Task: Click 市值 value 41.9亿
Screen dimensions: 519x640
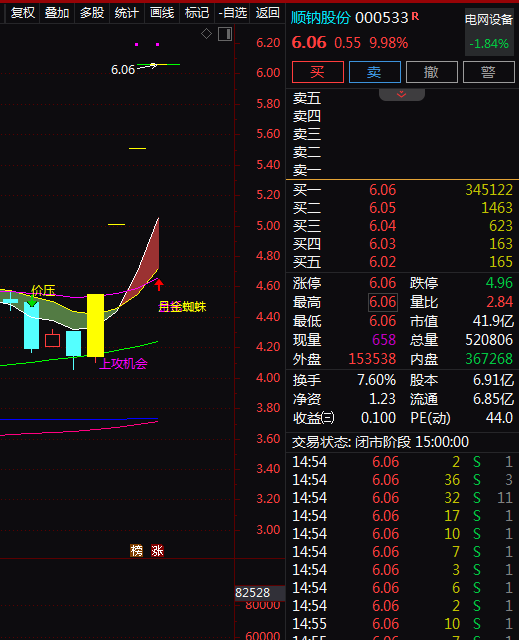Action: tap(493, 321)
